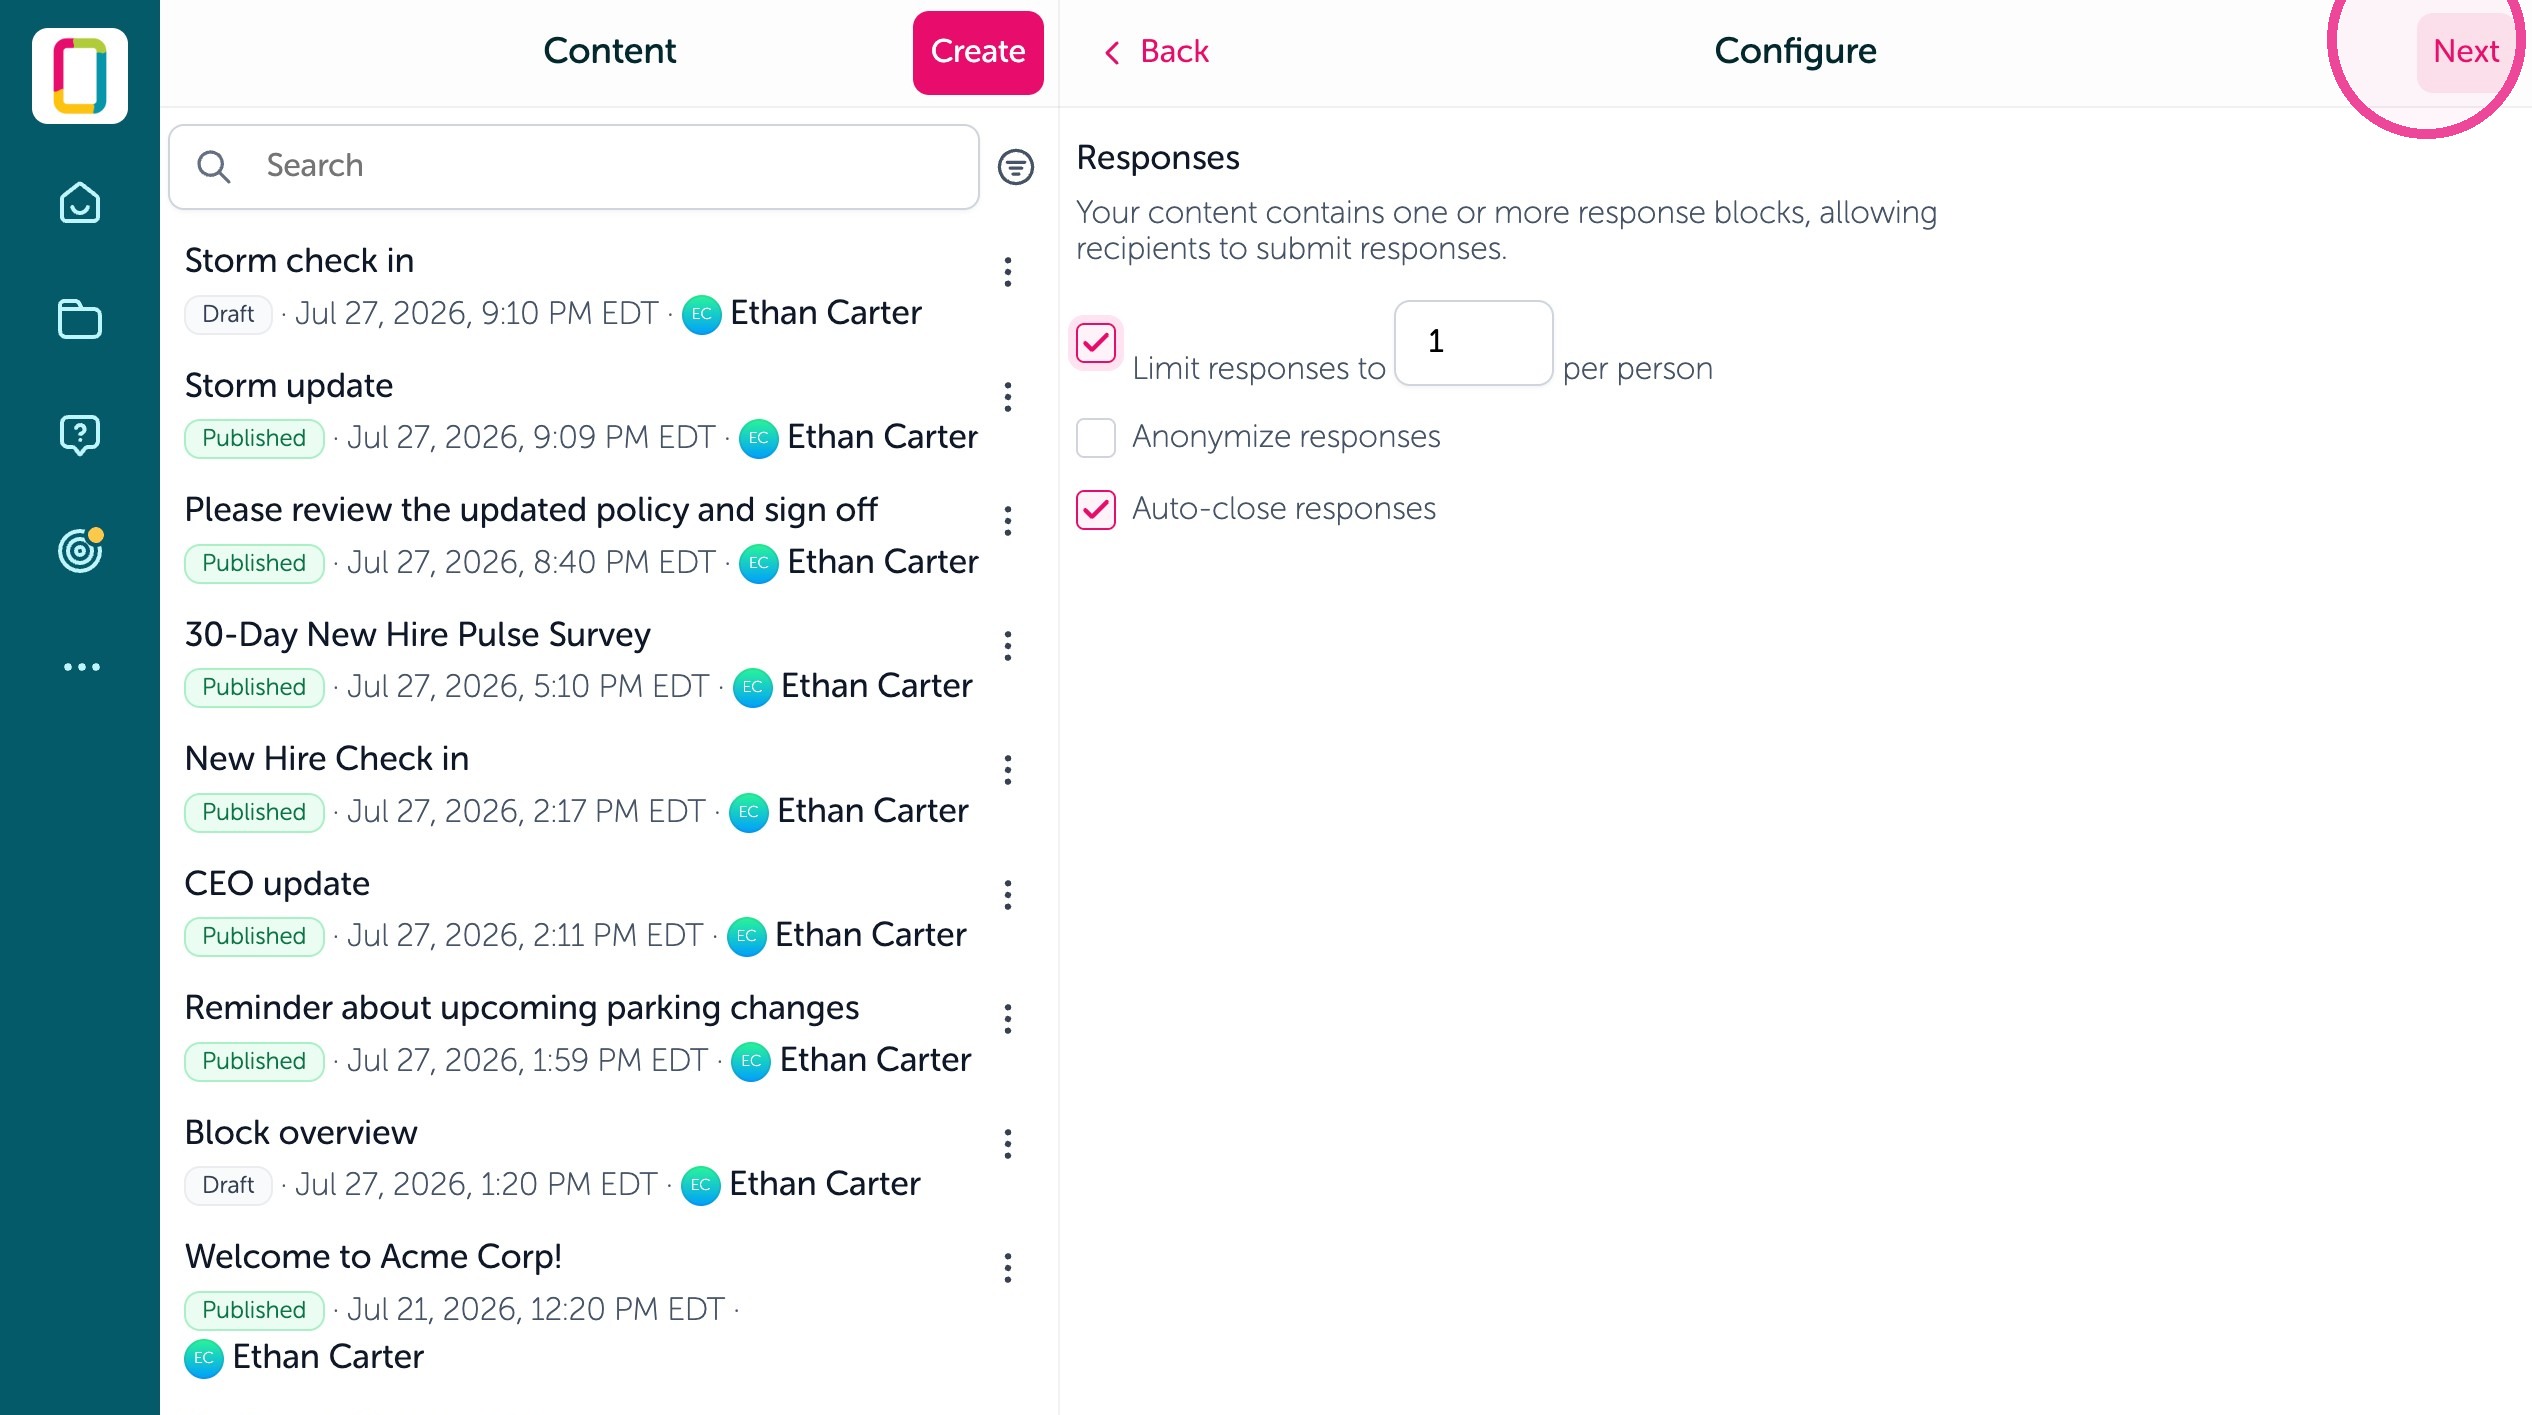Click the app logo icon

(80, 76)
